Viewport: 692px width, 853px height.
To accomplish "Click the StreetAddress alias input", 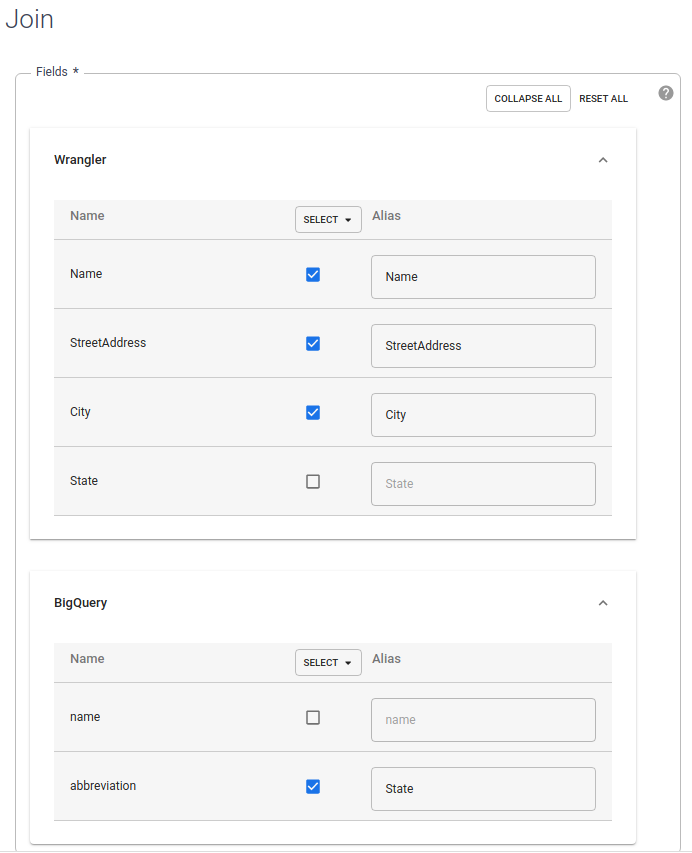I will (x=483, y=346).
